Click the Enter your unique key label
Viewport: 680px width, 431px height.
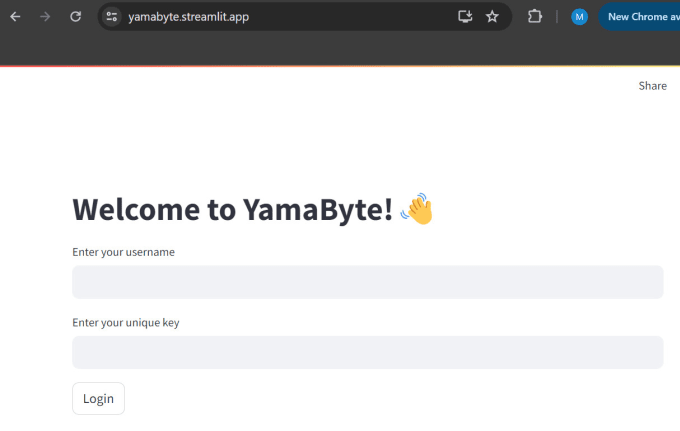(x=126, y=323)
